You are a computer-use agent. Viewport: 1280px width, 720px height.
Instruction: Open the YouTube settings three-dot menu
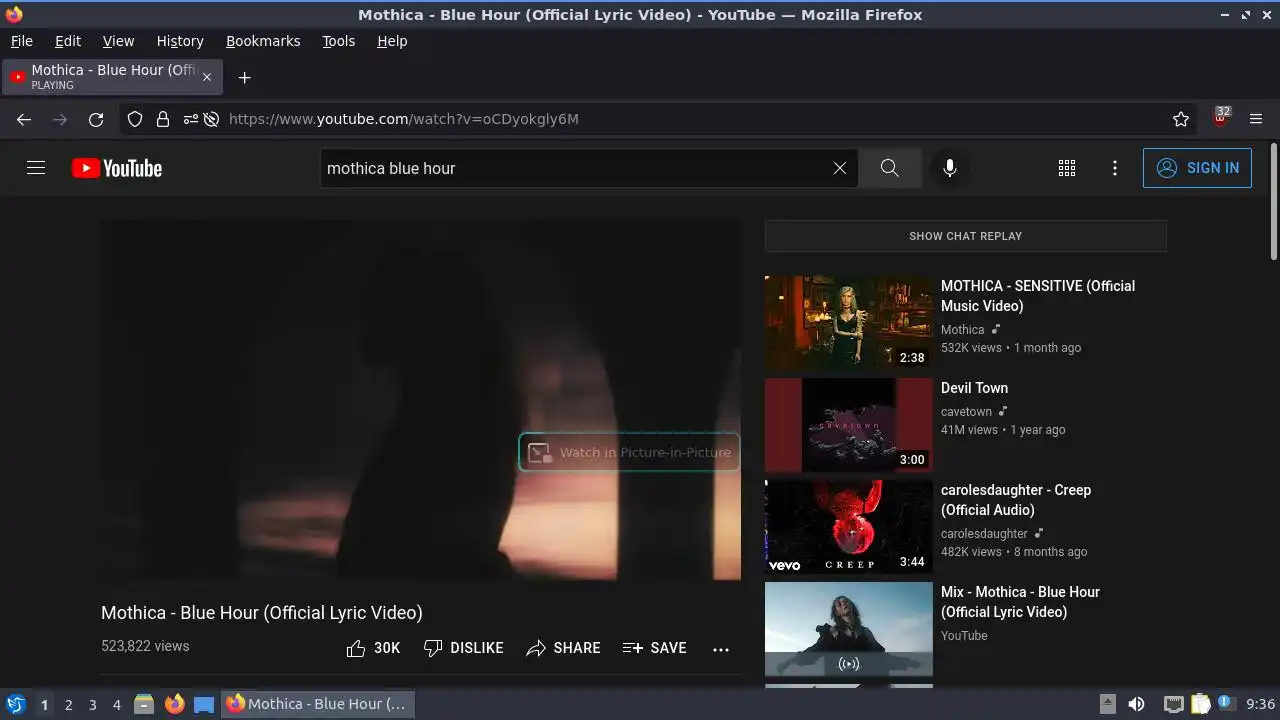coord(1115,168)
